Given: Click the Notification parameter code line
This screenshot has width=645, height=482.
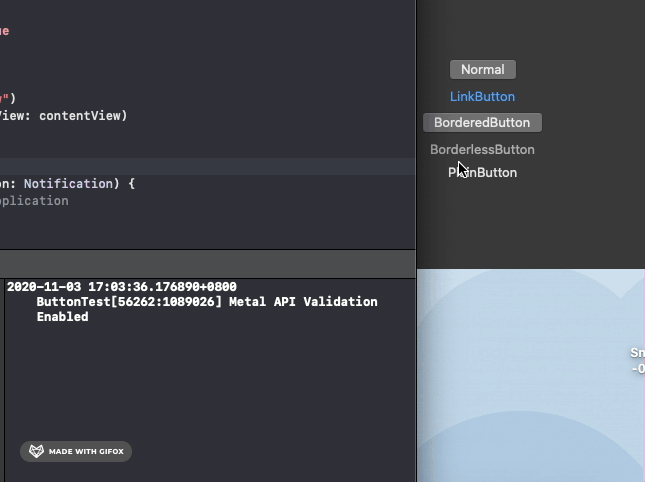Looking at the screenshot, I should pyautogui.click(x=70, y=184).
